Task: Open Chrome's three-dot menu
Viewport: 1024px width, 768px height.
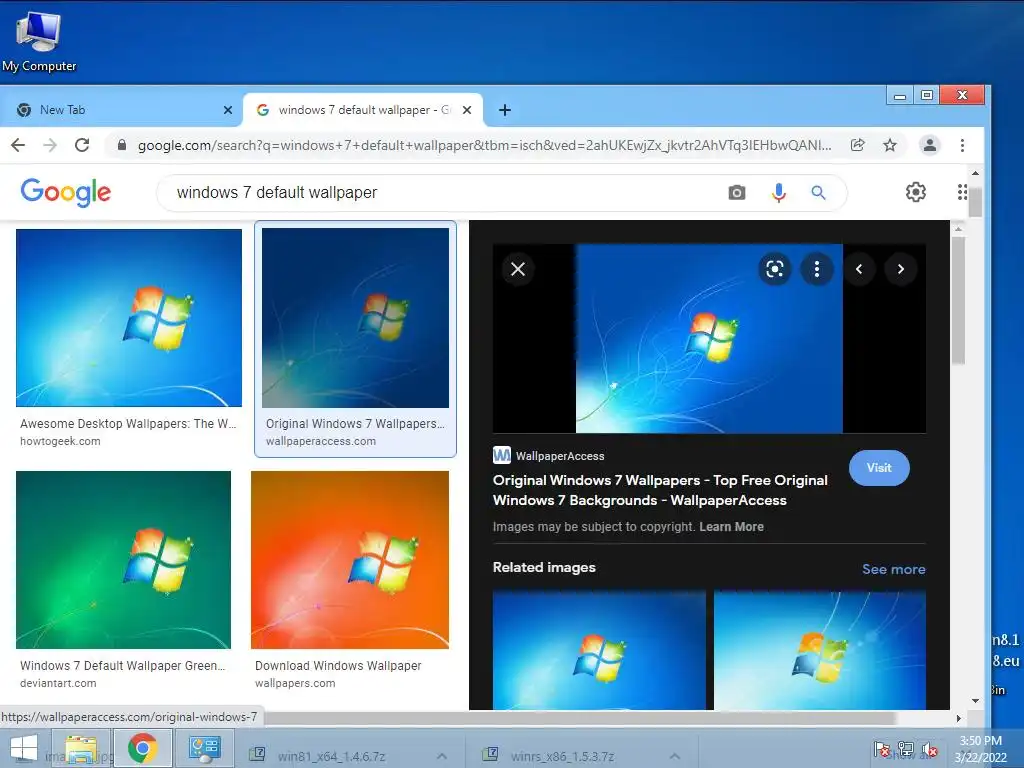Action: pyautogui.click(x=962, y=145)
